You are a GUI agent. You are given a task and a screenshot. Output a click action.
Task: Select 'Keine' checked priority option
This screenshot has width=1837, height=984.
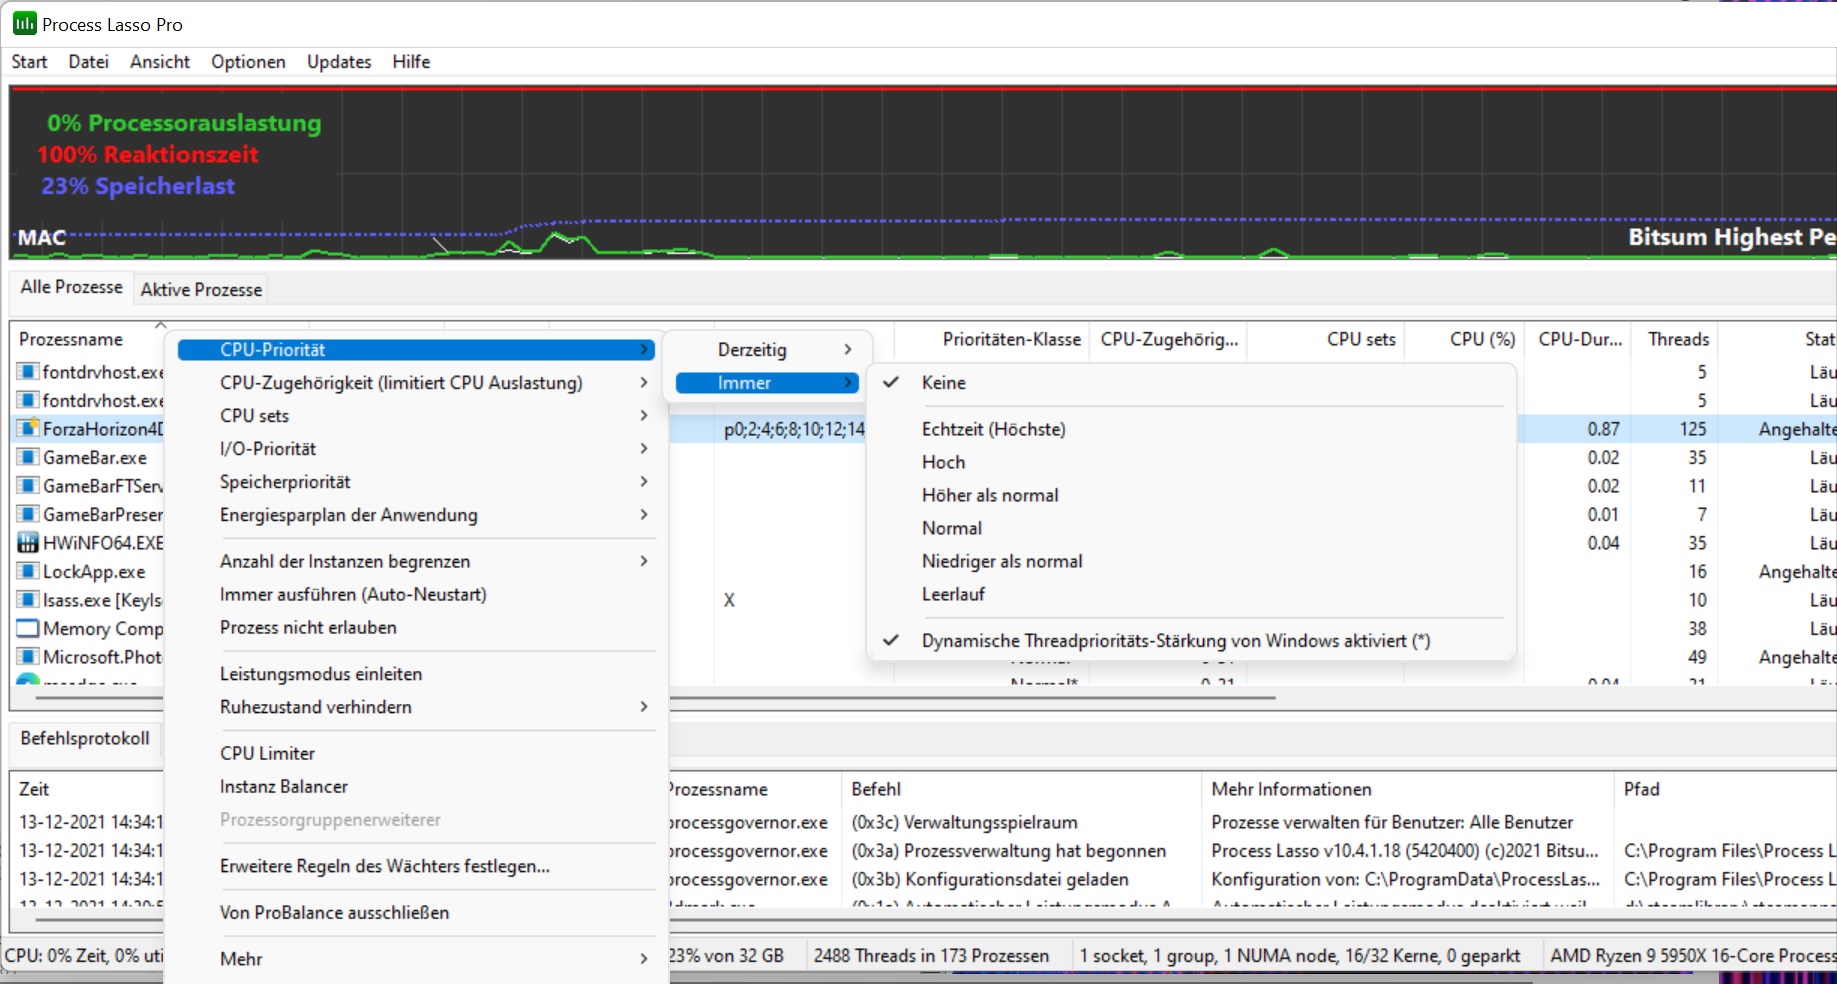tap(1191, 383)
